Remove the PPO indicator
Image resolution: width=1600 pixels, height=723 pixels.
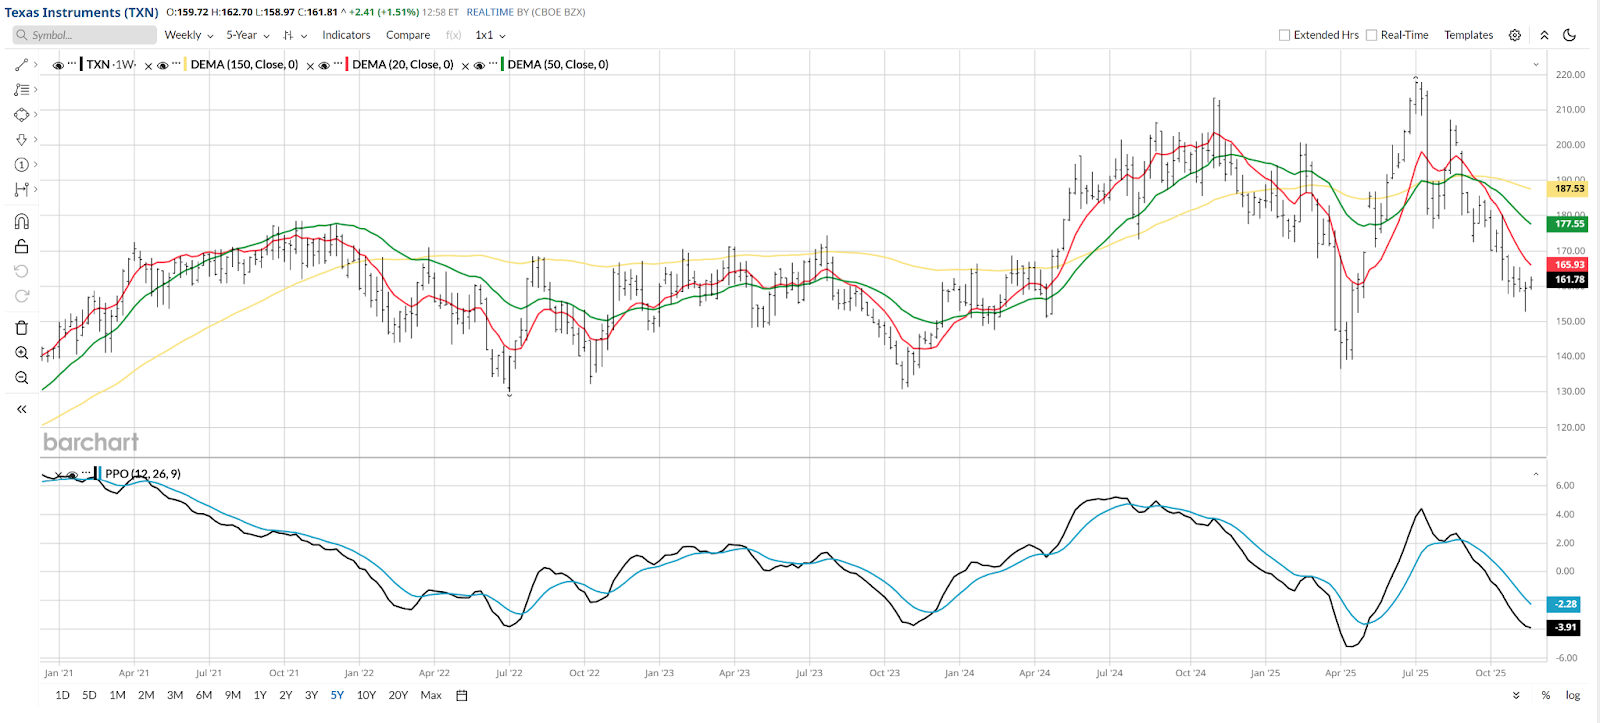[59, 475]
